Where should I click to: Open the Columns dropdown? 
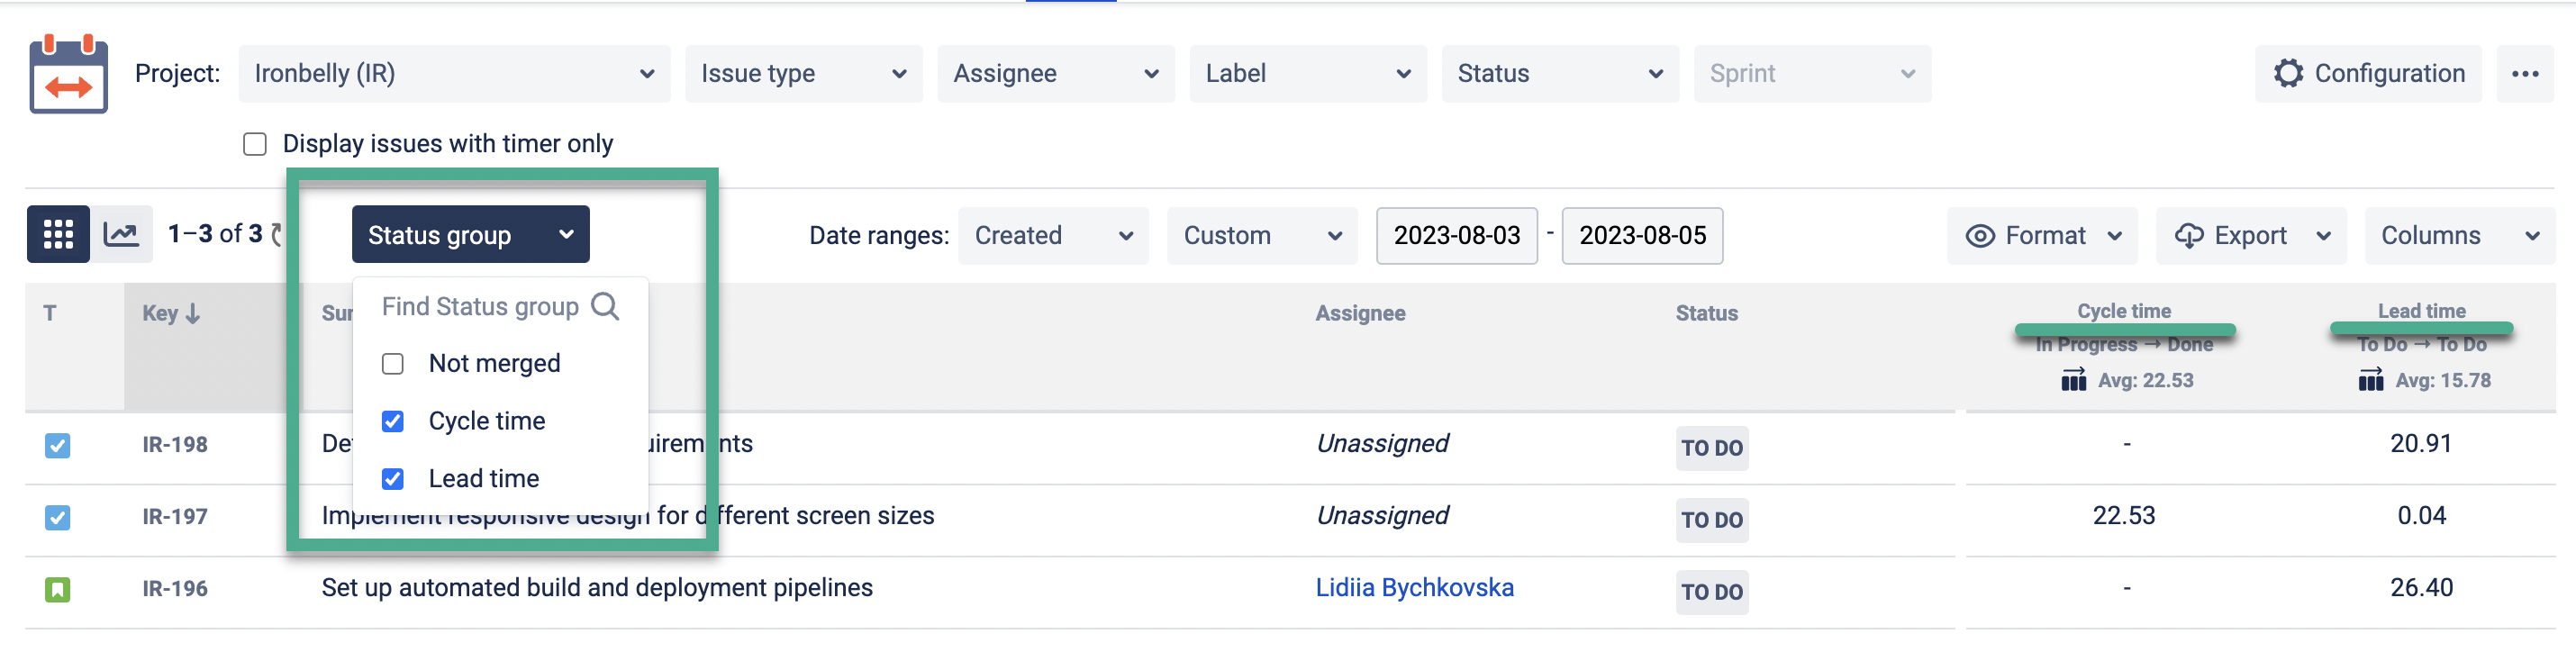point(2458,235)
